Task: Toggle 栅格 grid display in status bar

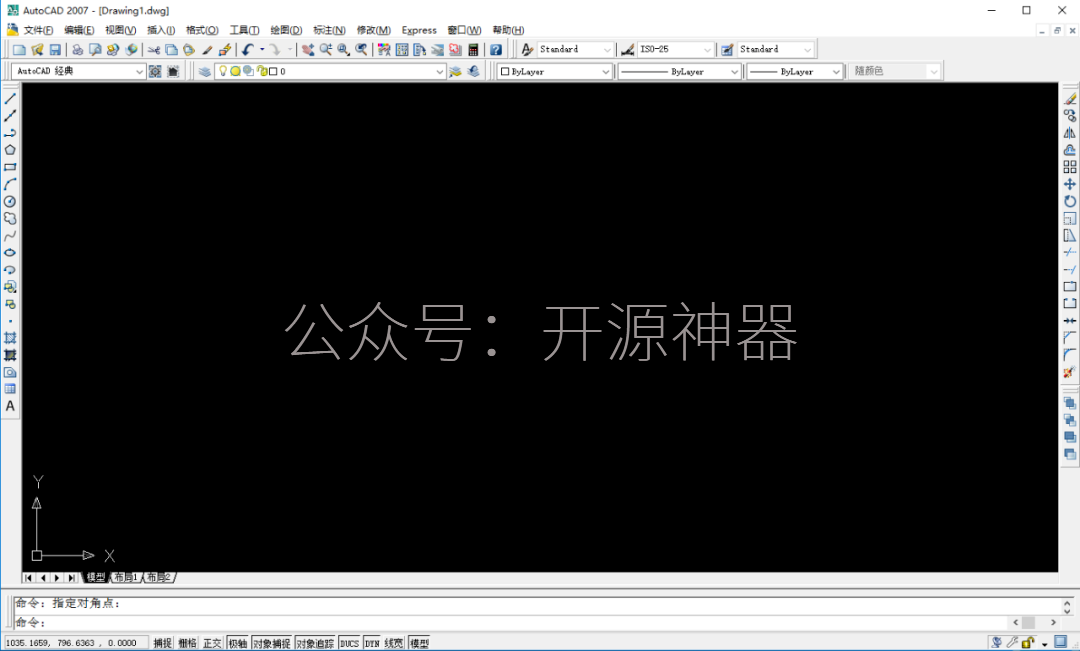Action: [187, 643]
